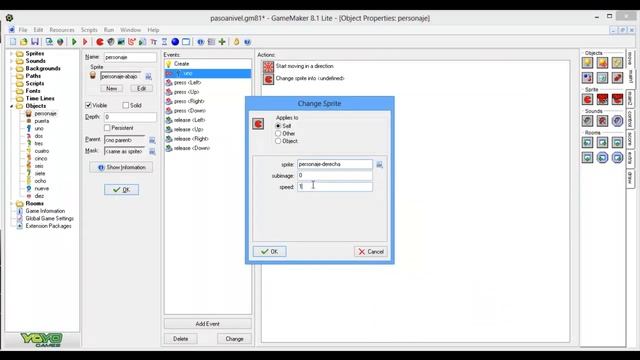The height and width of the screenshot is (360, 640).
Task: Select Destroy Instance action icon
Action: click(x=602, y=78)
